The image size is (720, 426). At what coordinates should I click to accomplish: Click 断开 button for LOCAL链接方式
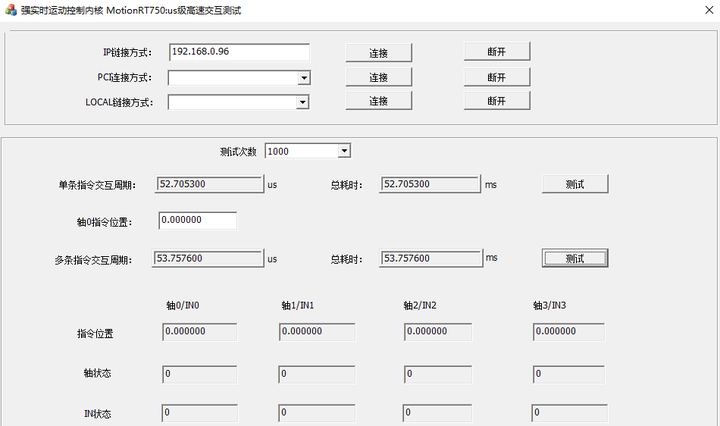[497, 101]
